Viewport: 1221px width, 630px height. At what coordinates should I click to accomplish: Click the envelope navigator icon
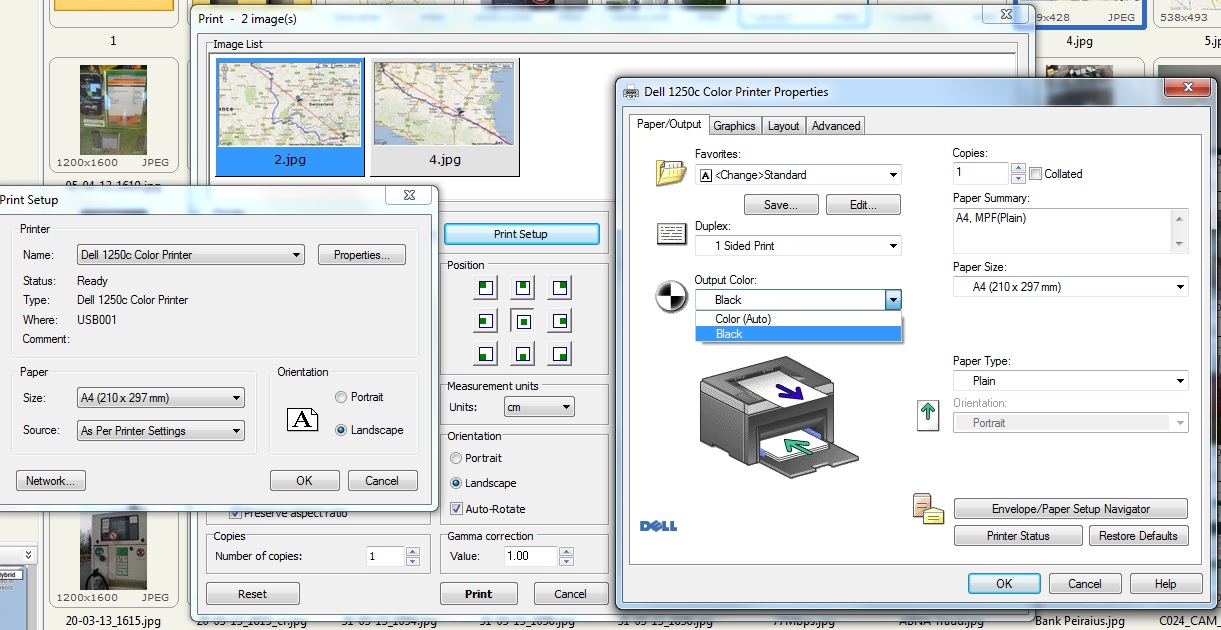[928, 509]
